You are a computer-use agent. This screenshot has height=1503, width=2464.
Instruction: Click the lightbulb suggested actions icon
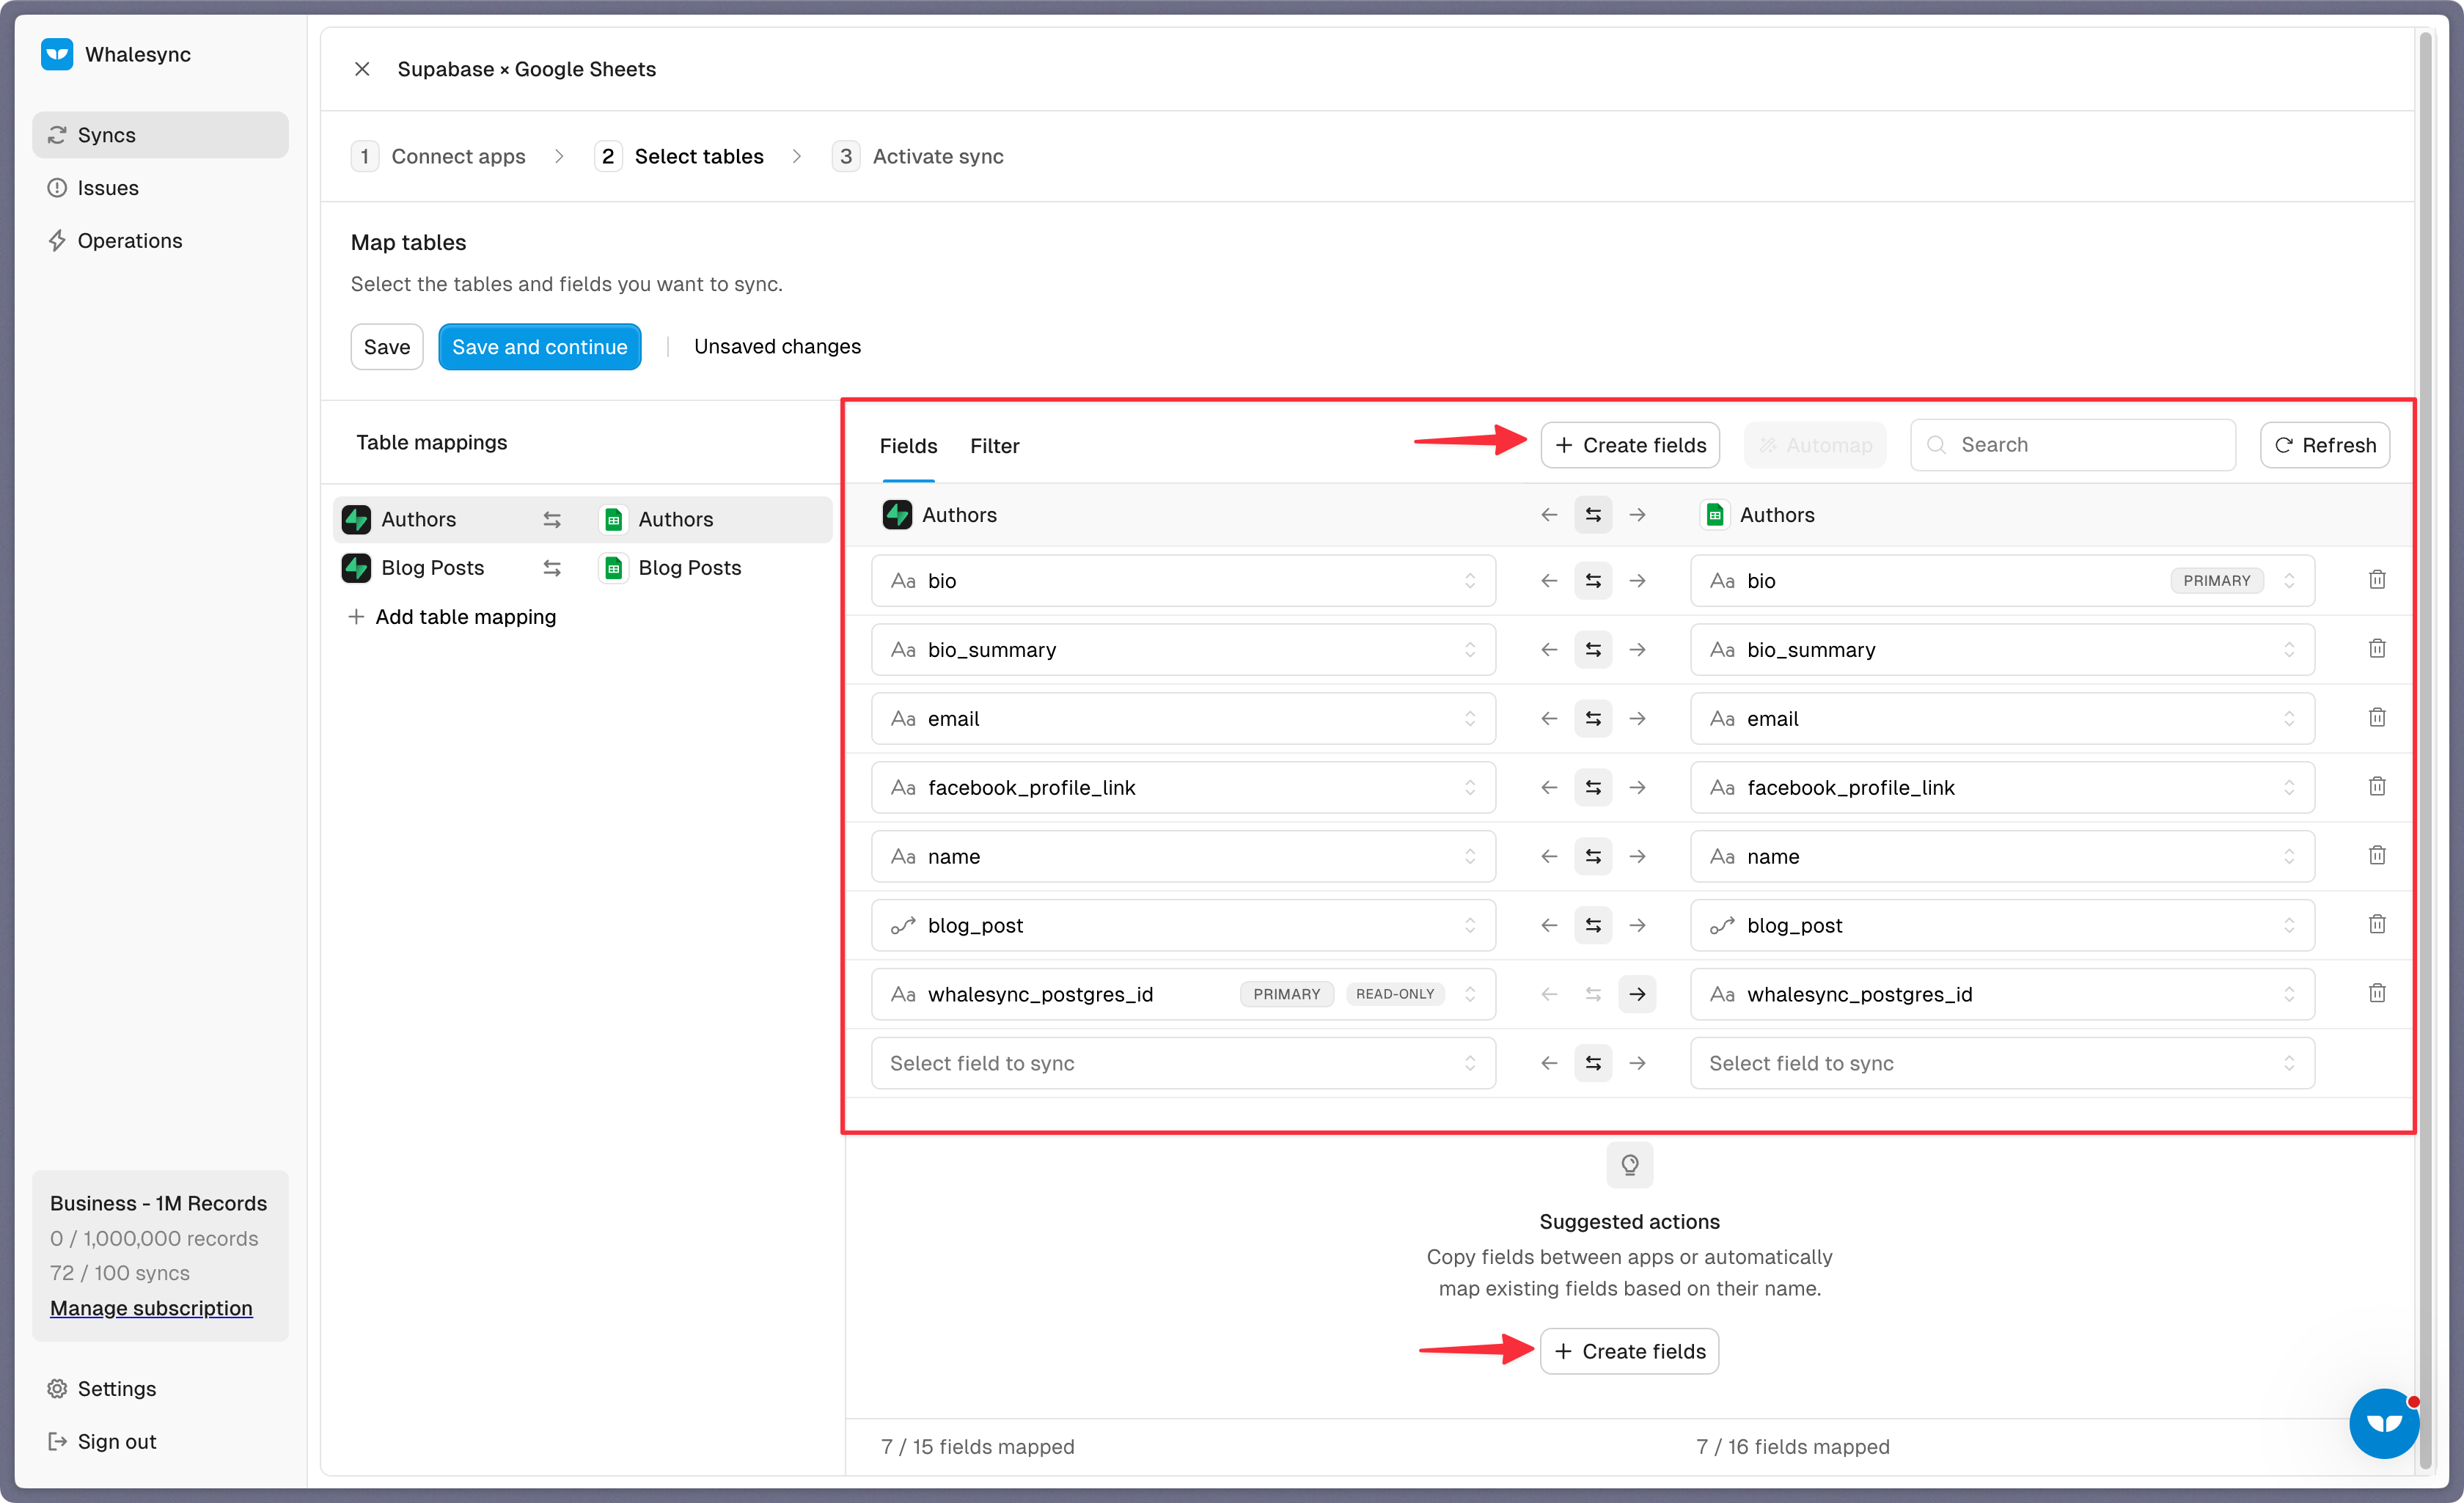point(1629,1165)
